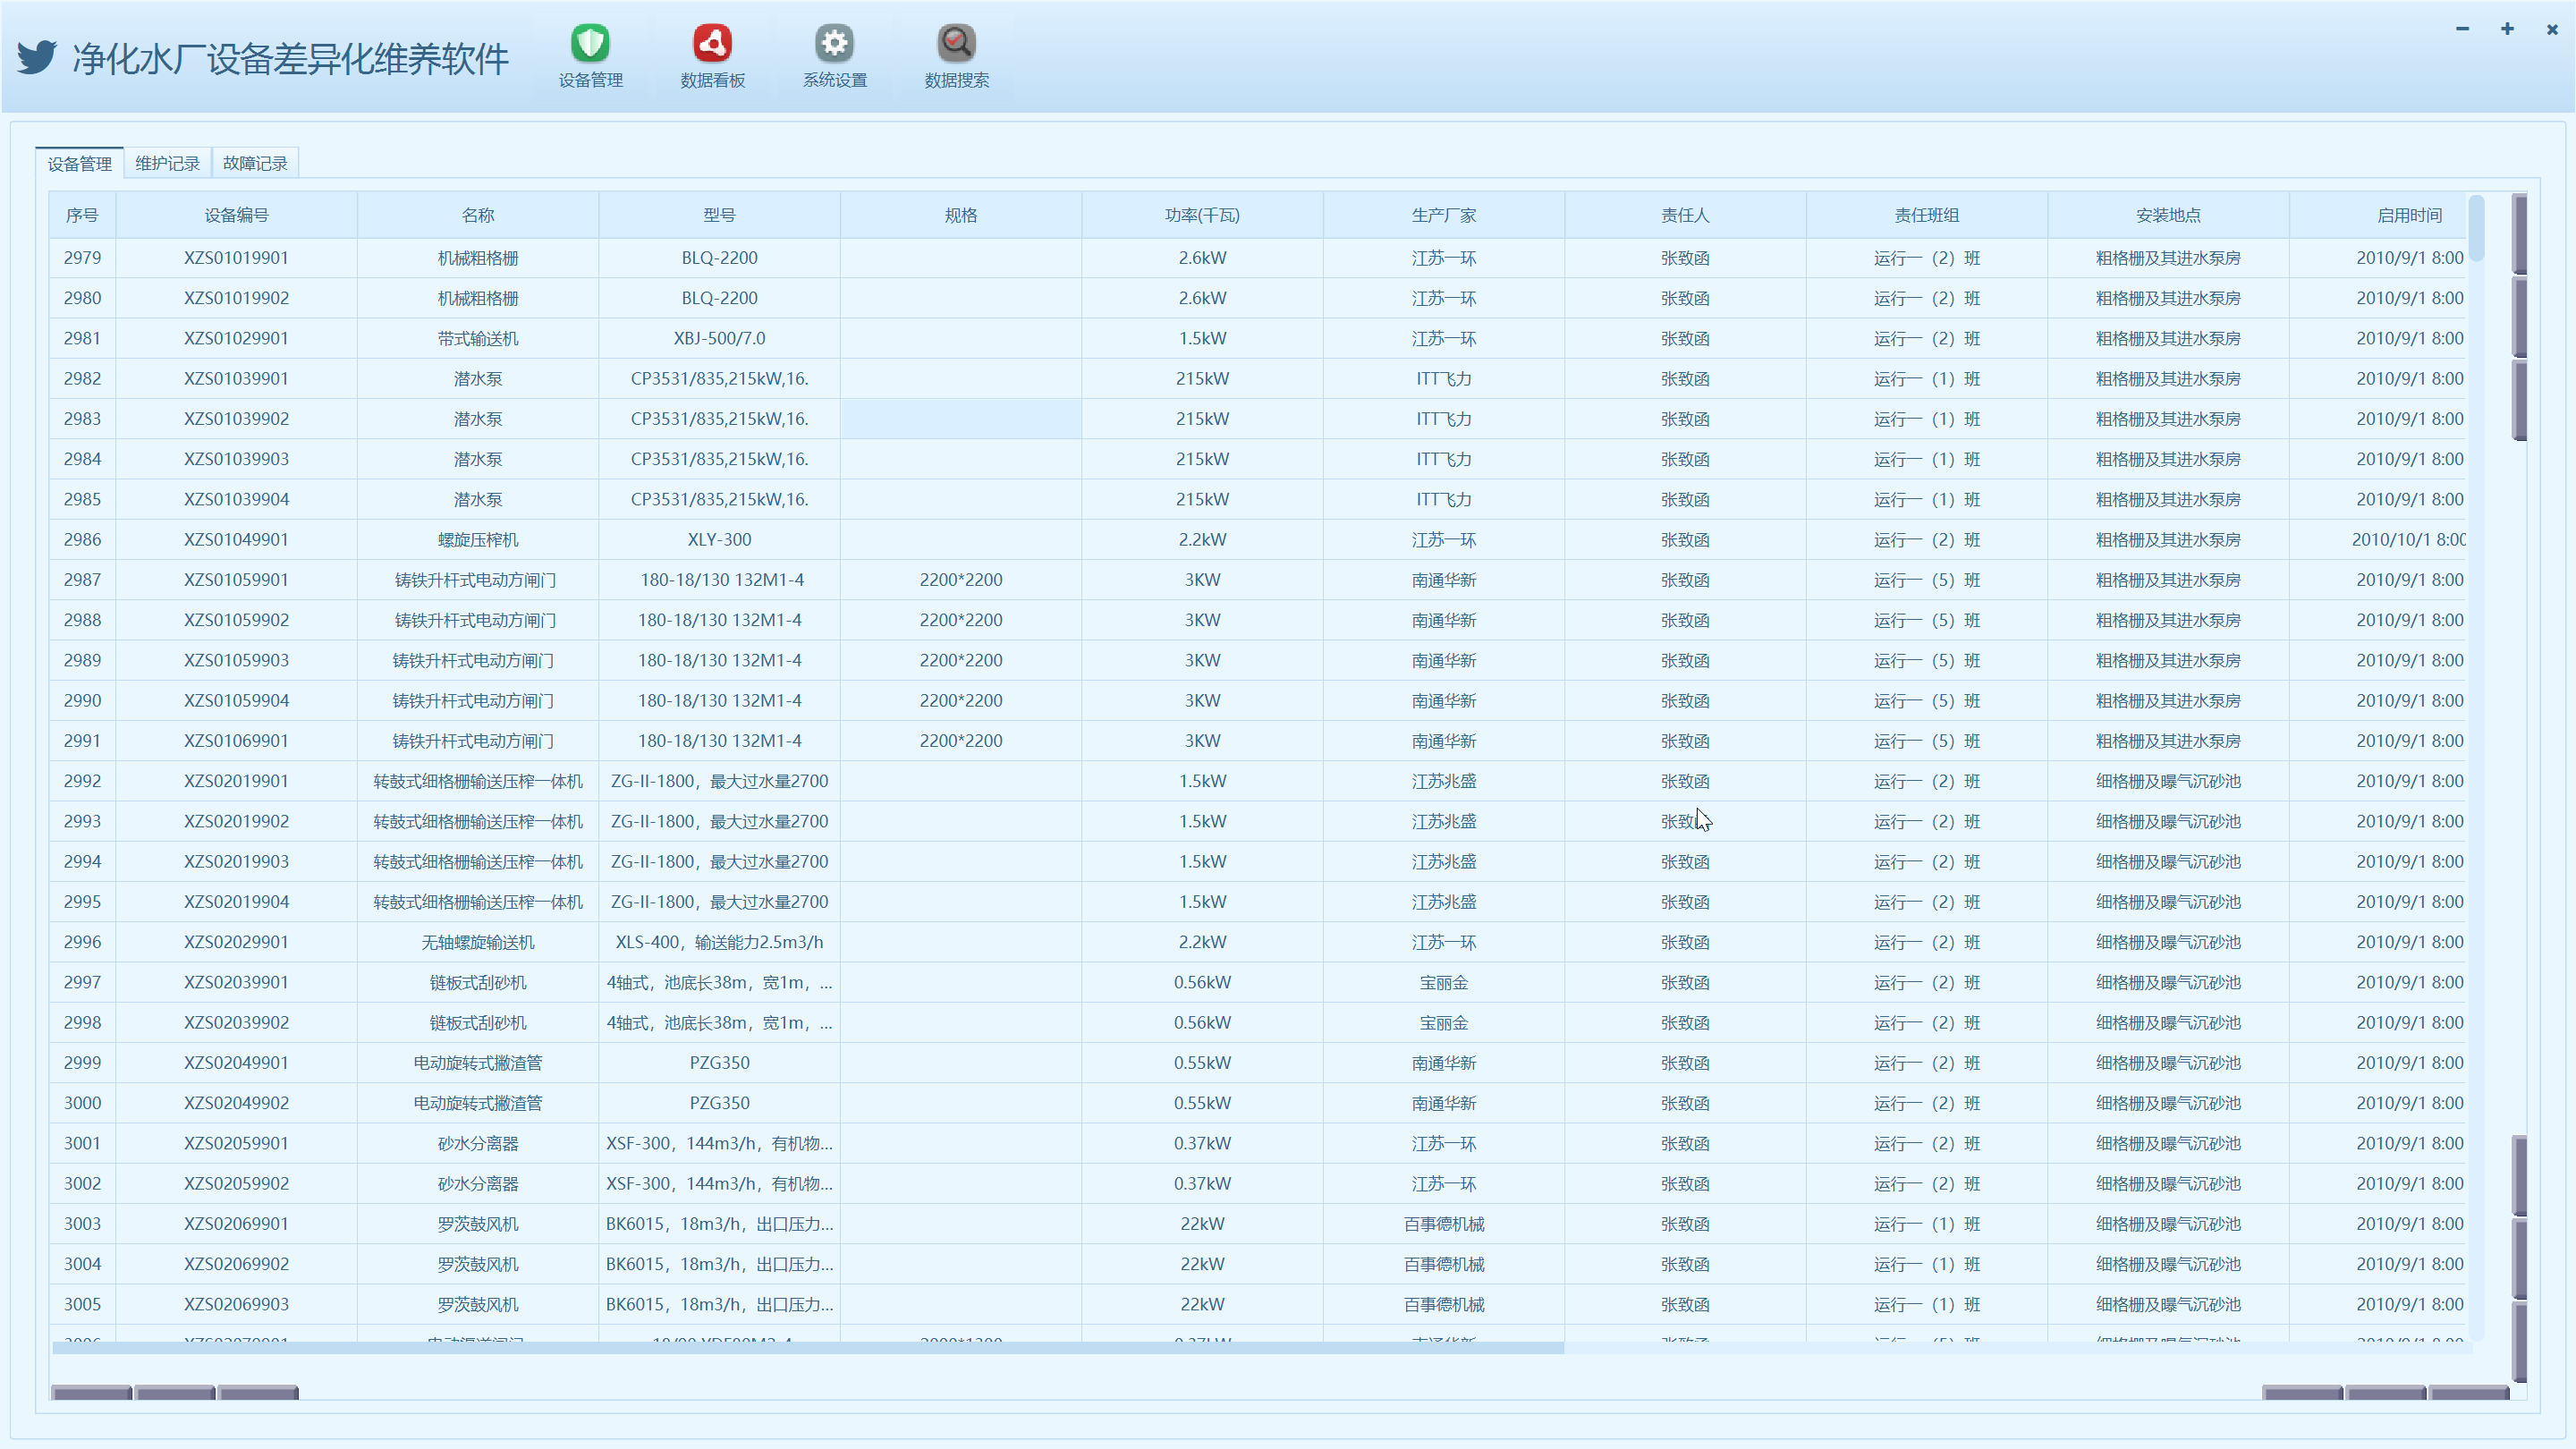Click the 无轴螺旋输送机 name cell
Image resolution: width=2576 pixels, height=1449 pixels.
point(478,942)
